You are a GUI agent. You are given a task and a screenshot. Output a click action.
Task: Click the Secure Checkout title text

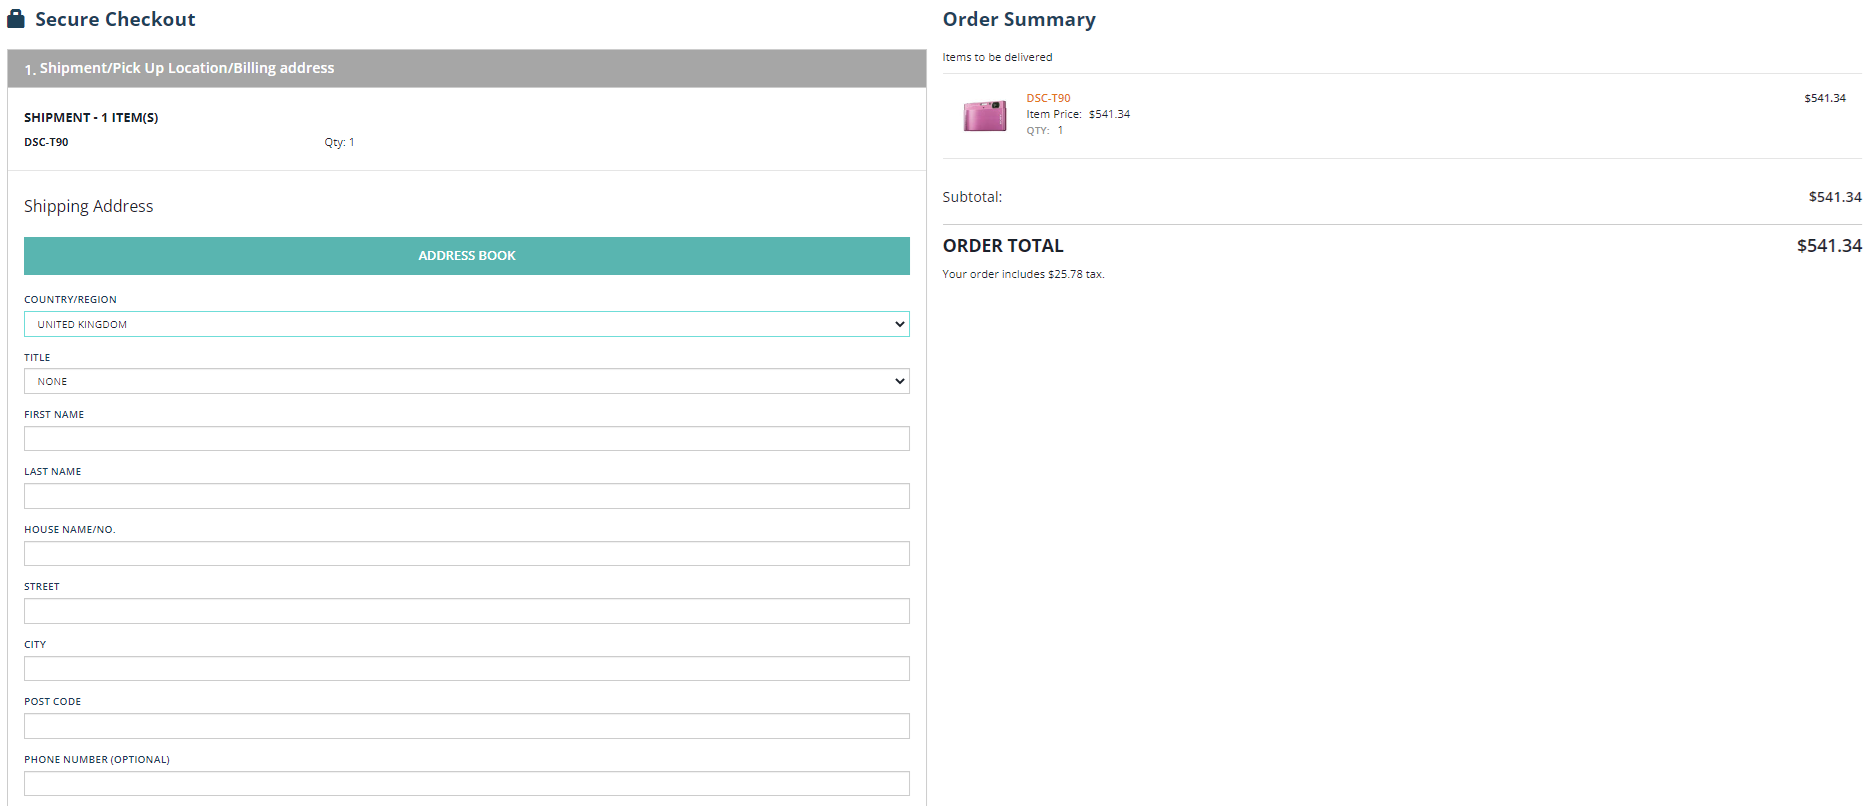coord(115,19)
